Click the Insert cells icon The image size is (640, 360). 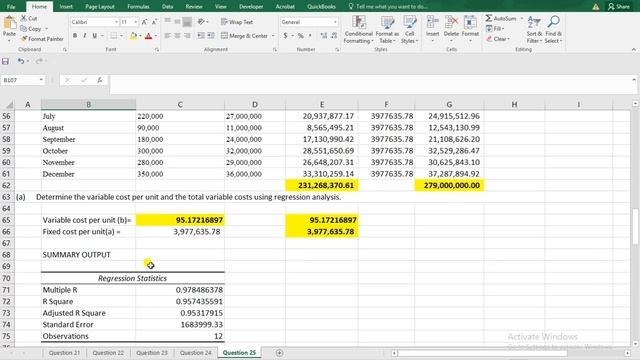432,22
